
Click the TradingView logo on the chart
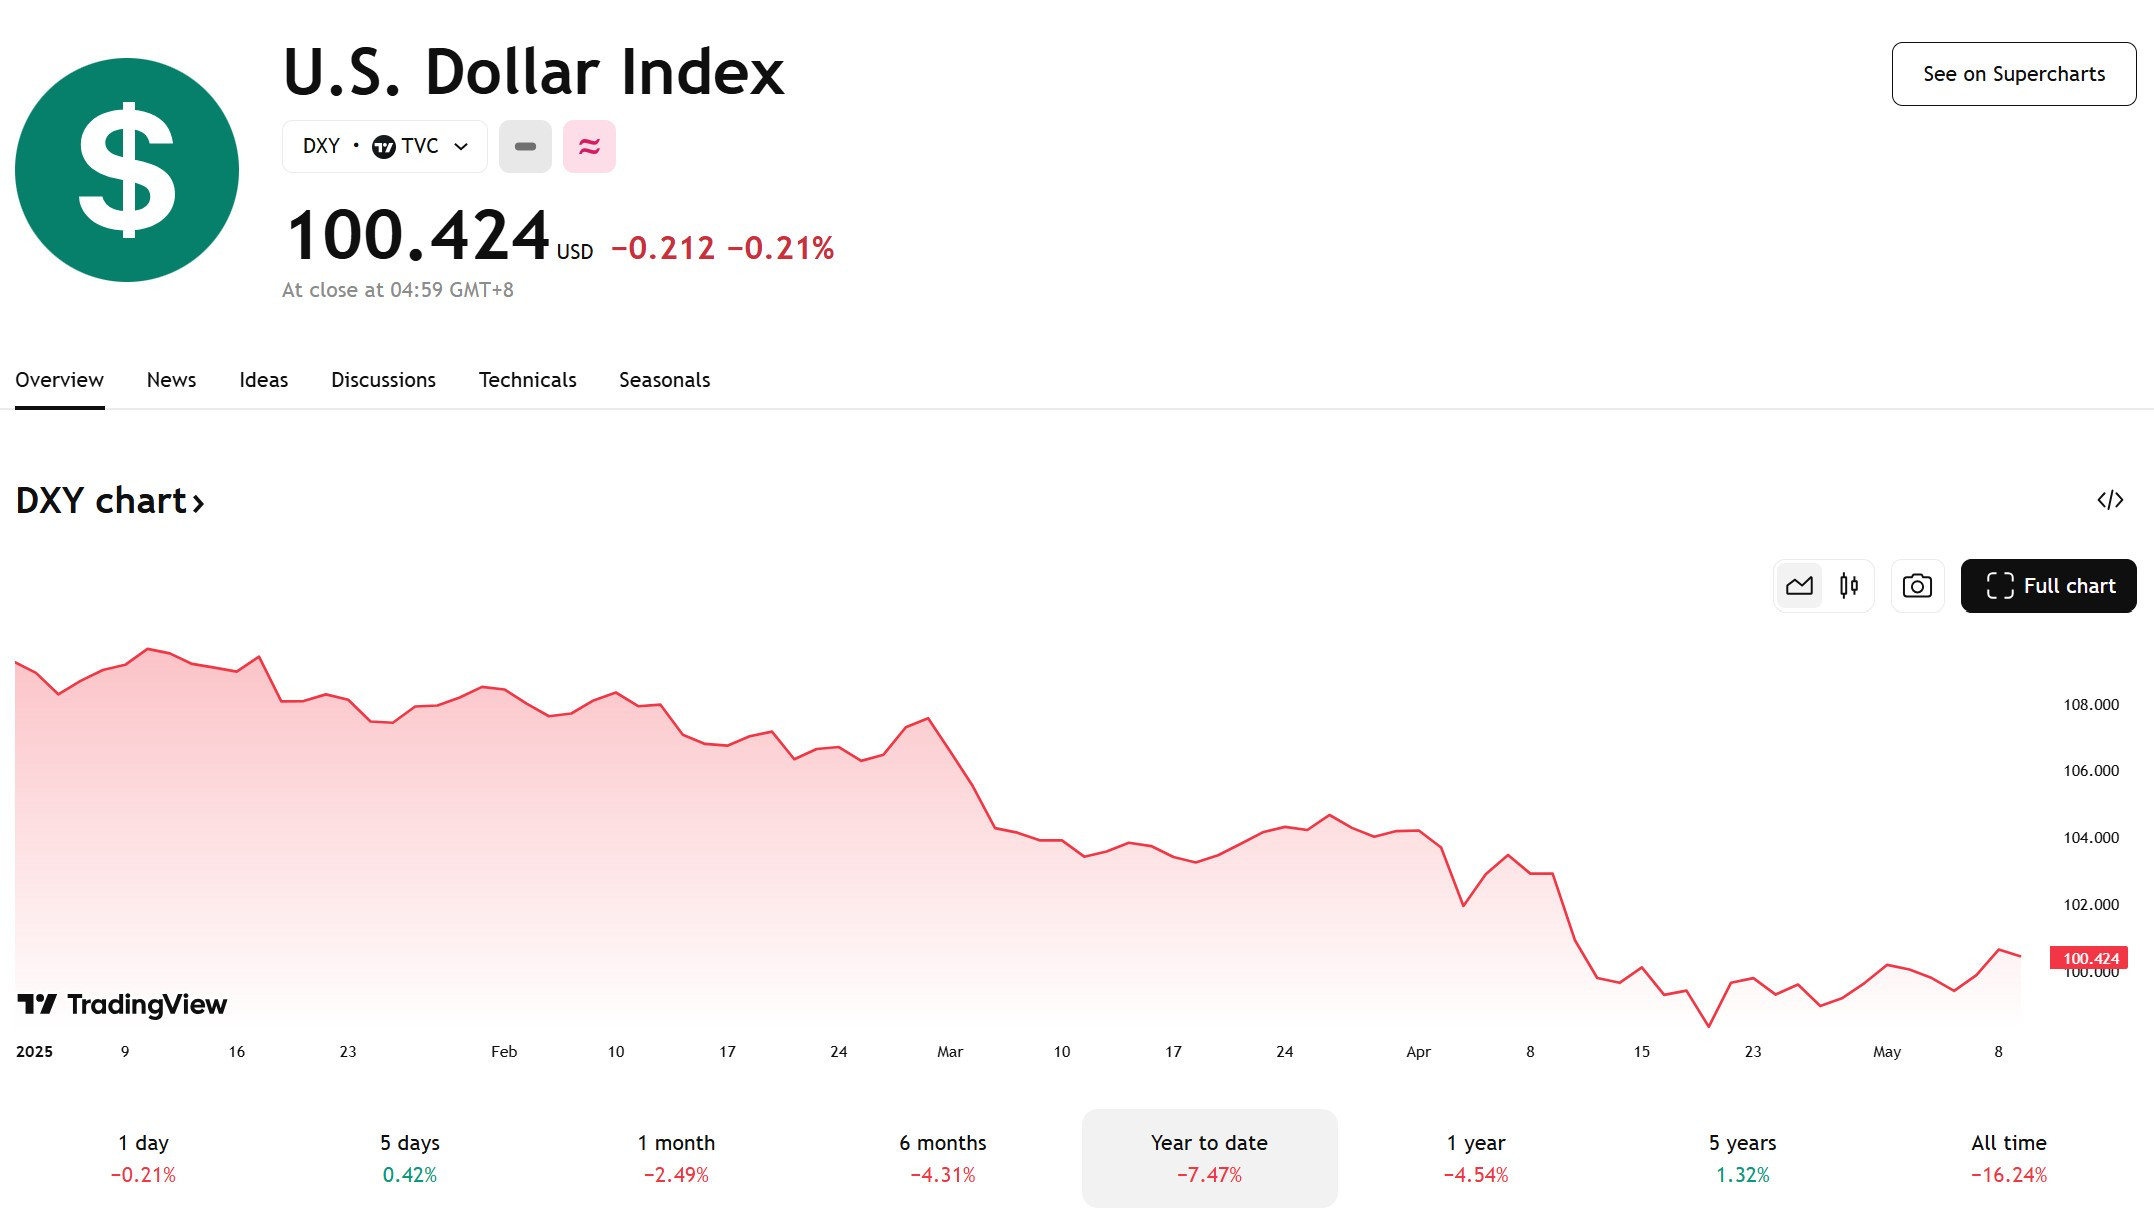pyautogui.click(x=122, y=1004)
